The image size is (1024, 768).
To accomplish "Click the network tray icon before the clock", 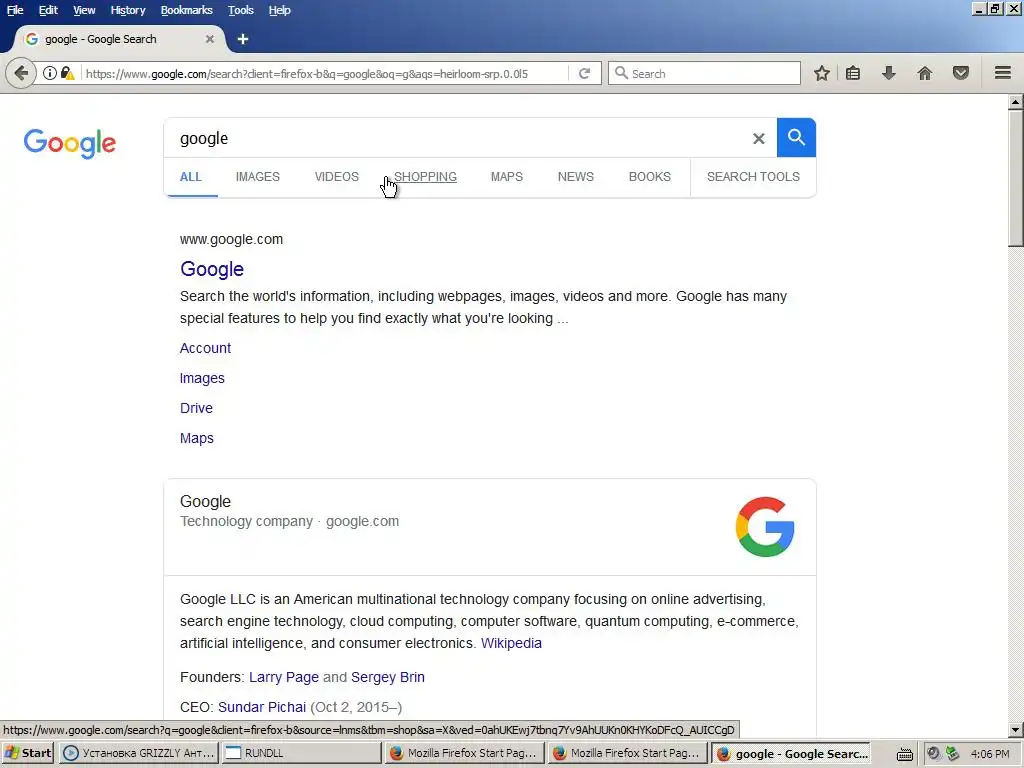I will (953, 754).
